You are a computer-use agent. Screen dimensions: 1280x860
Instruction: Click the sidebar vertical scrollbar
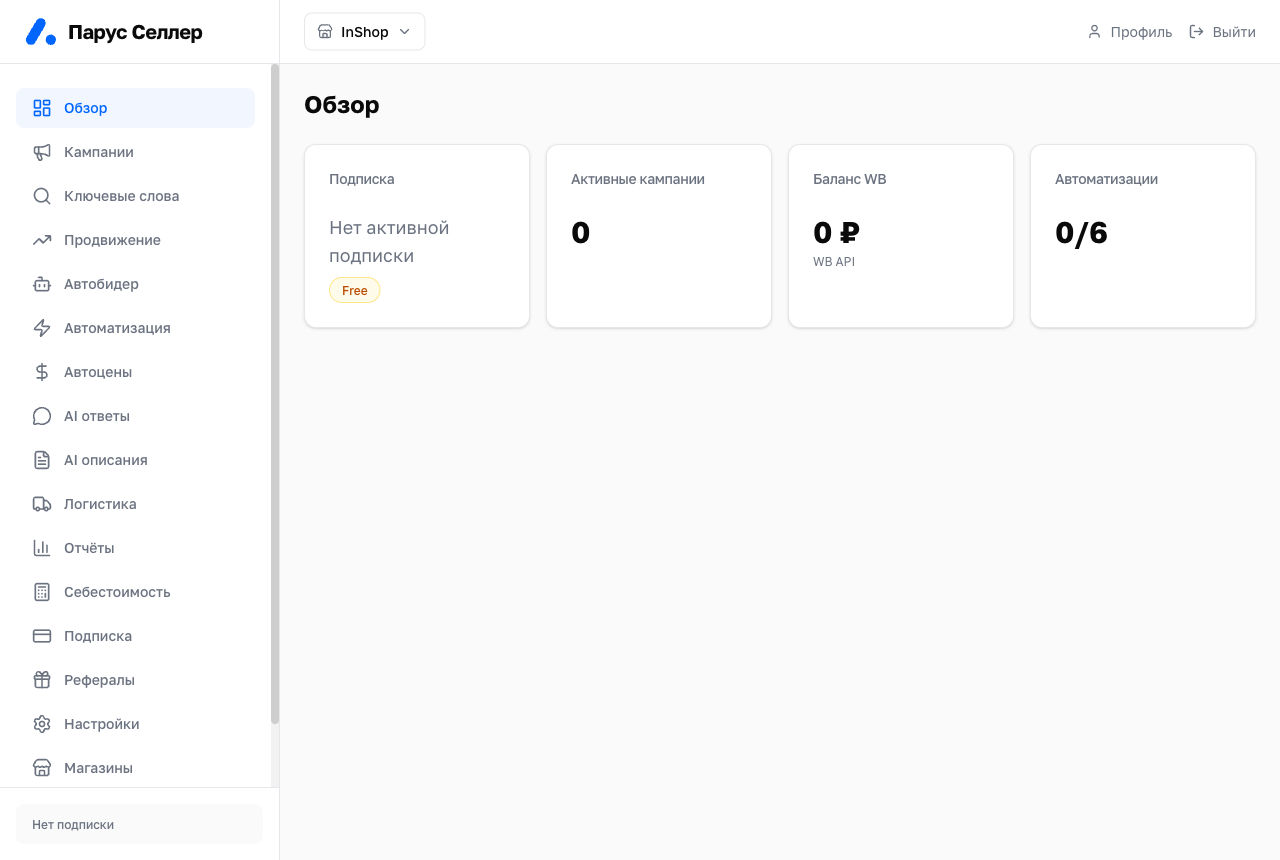pyautogui.click(x=275, y=394)
